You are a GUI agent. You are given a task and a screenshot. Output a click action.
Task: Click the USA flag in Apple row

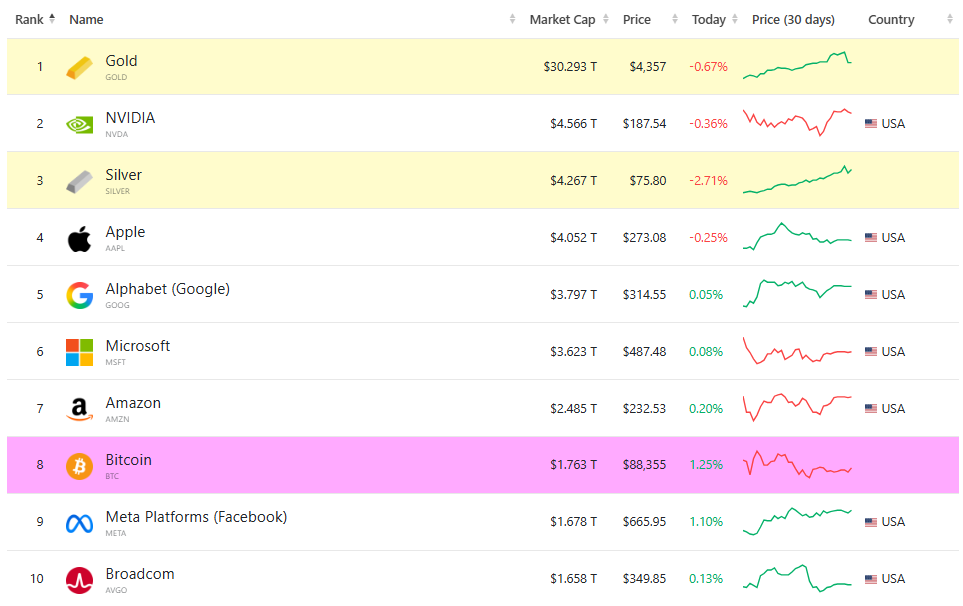(x=871, y=238)
